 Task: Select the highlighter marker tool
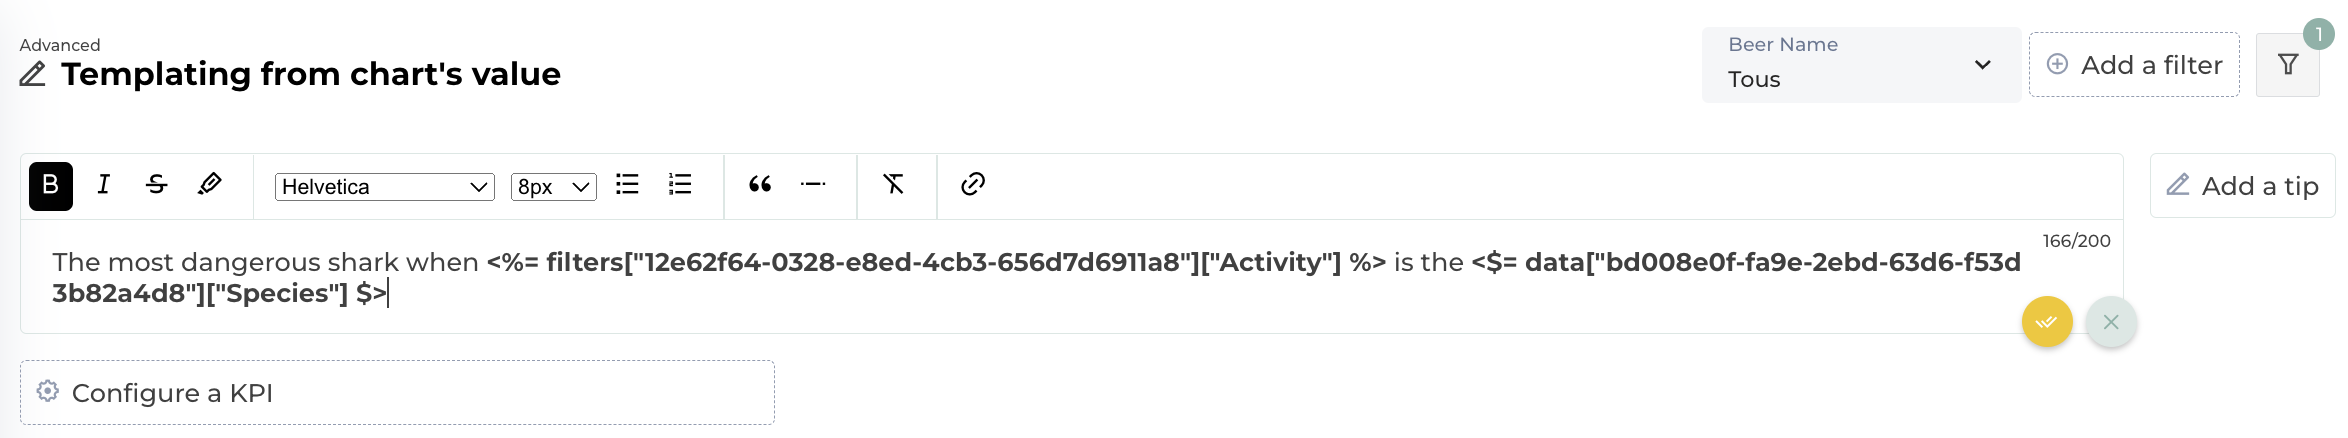click(210, 185)
